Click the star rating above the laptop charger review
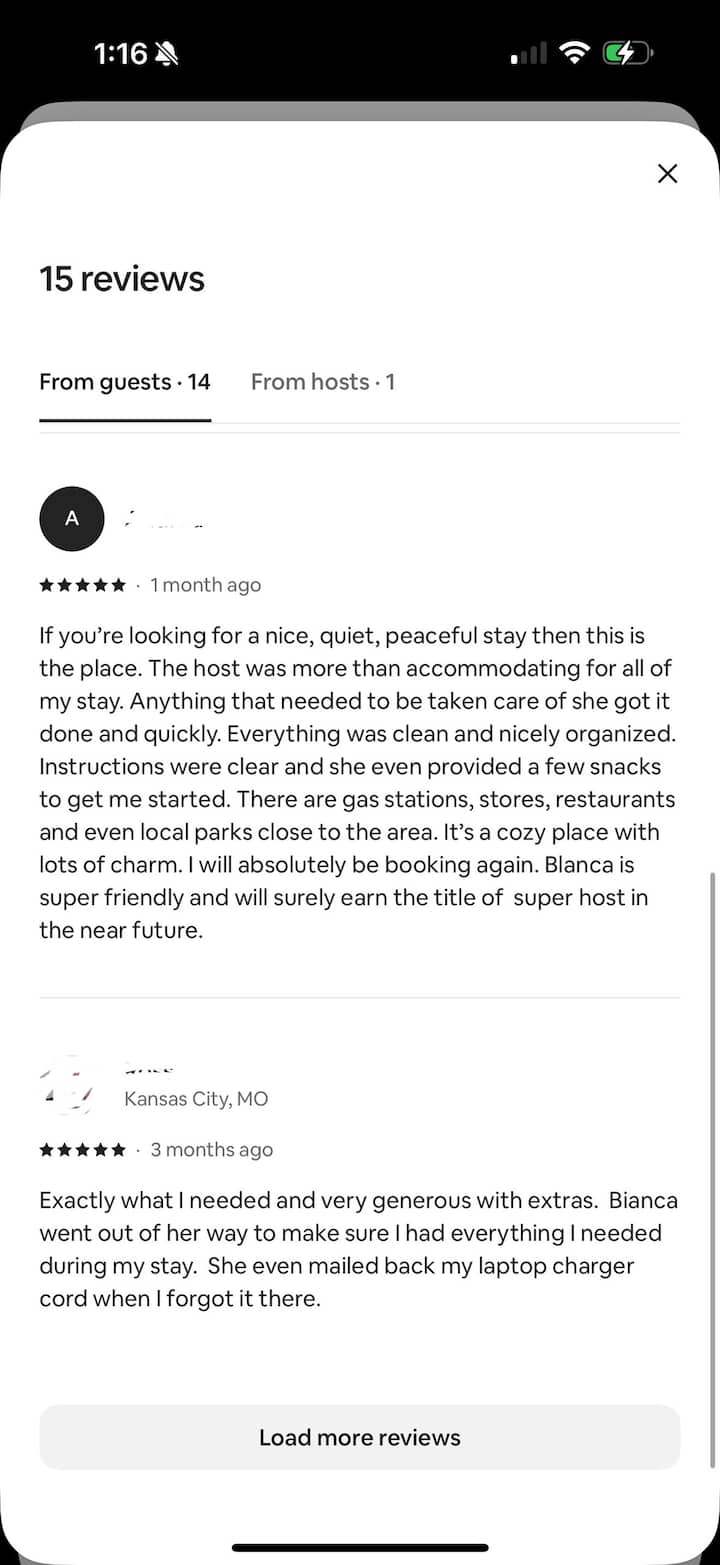The width and height of the screenshot is (720, 1565). coord(83,1150)
